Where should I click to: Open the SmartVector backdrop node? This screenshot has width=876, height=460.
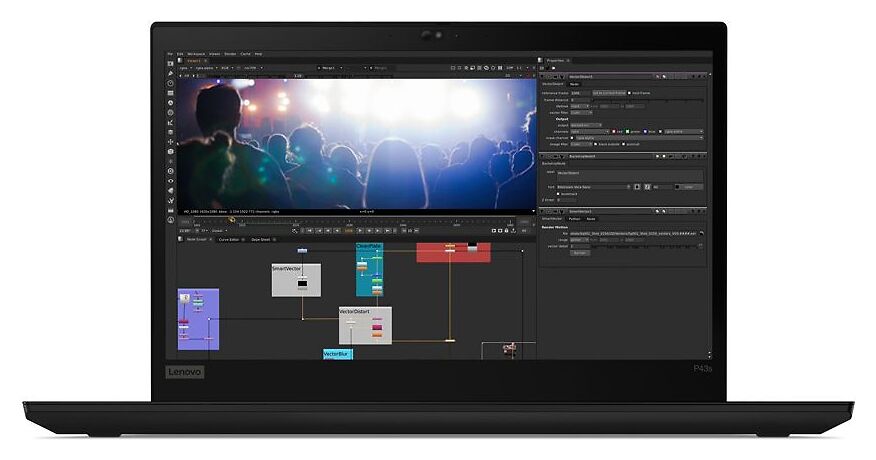click(296, 280)
